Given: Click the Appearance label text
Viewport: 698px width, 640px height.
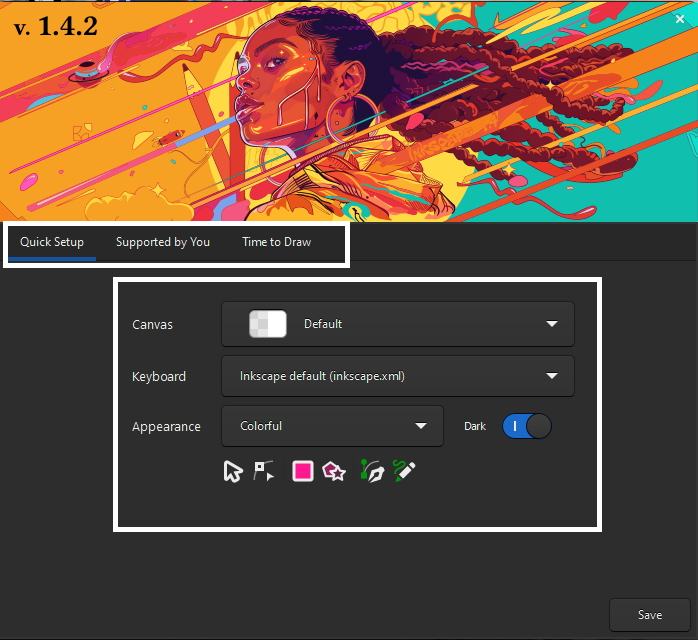Looking at the screenshot, I should point(166,426).
